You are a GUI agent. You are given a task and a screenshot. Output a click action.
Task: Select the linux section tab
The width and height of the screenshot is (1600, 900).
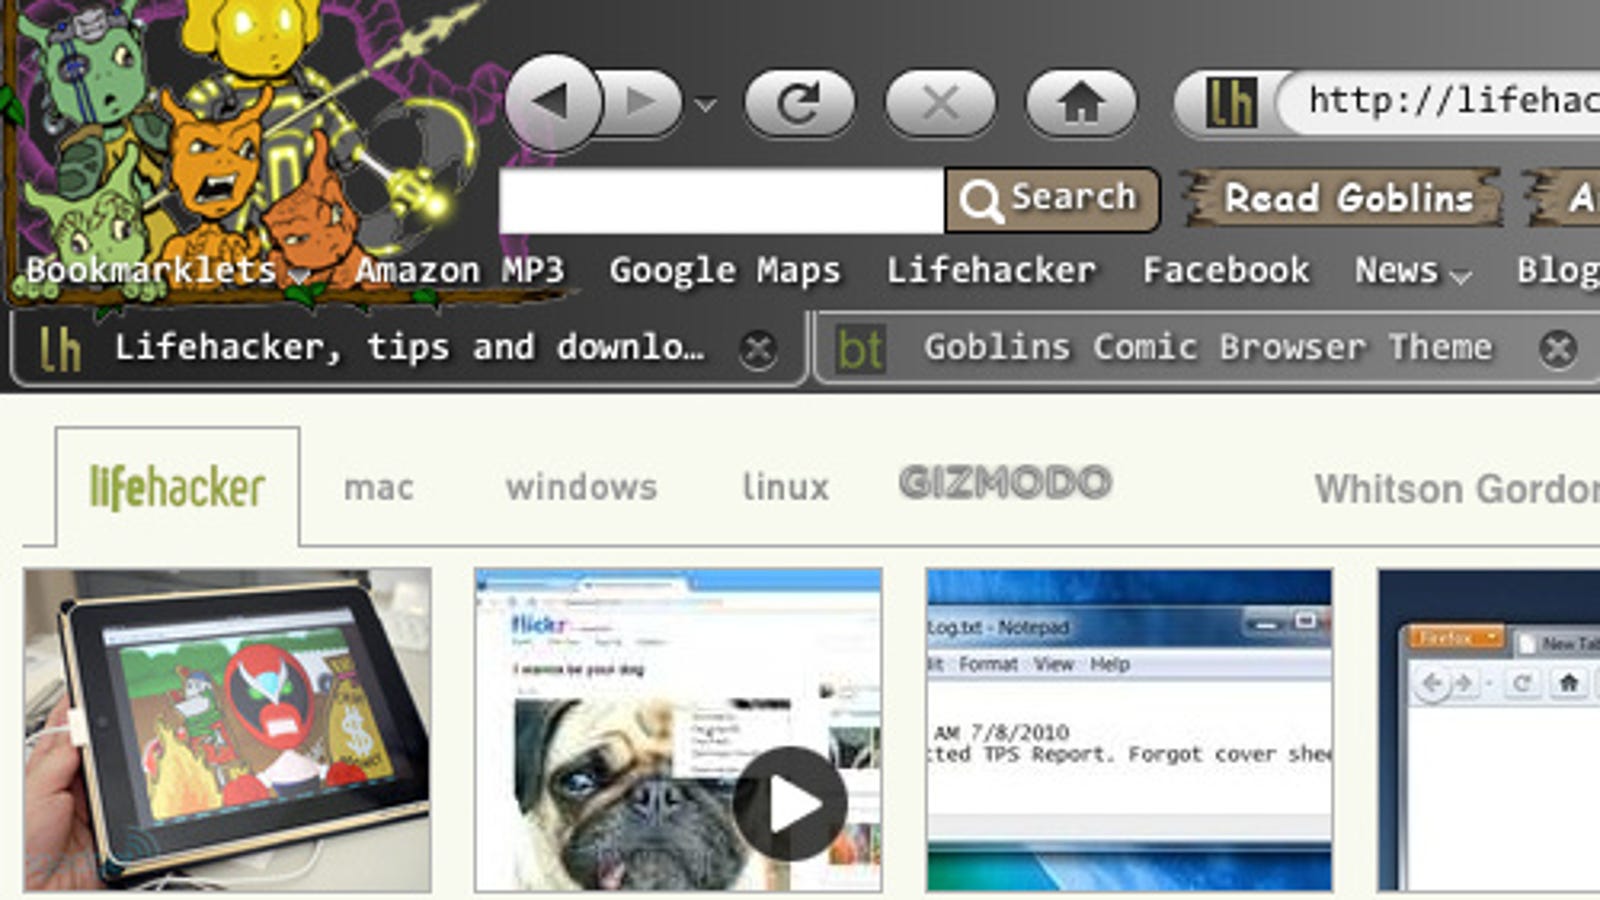tap(785, 488)
